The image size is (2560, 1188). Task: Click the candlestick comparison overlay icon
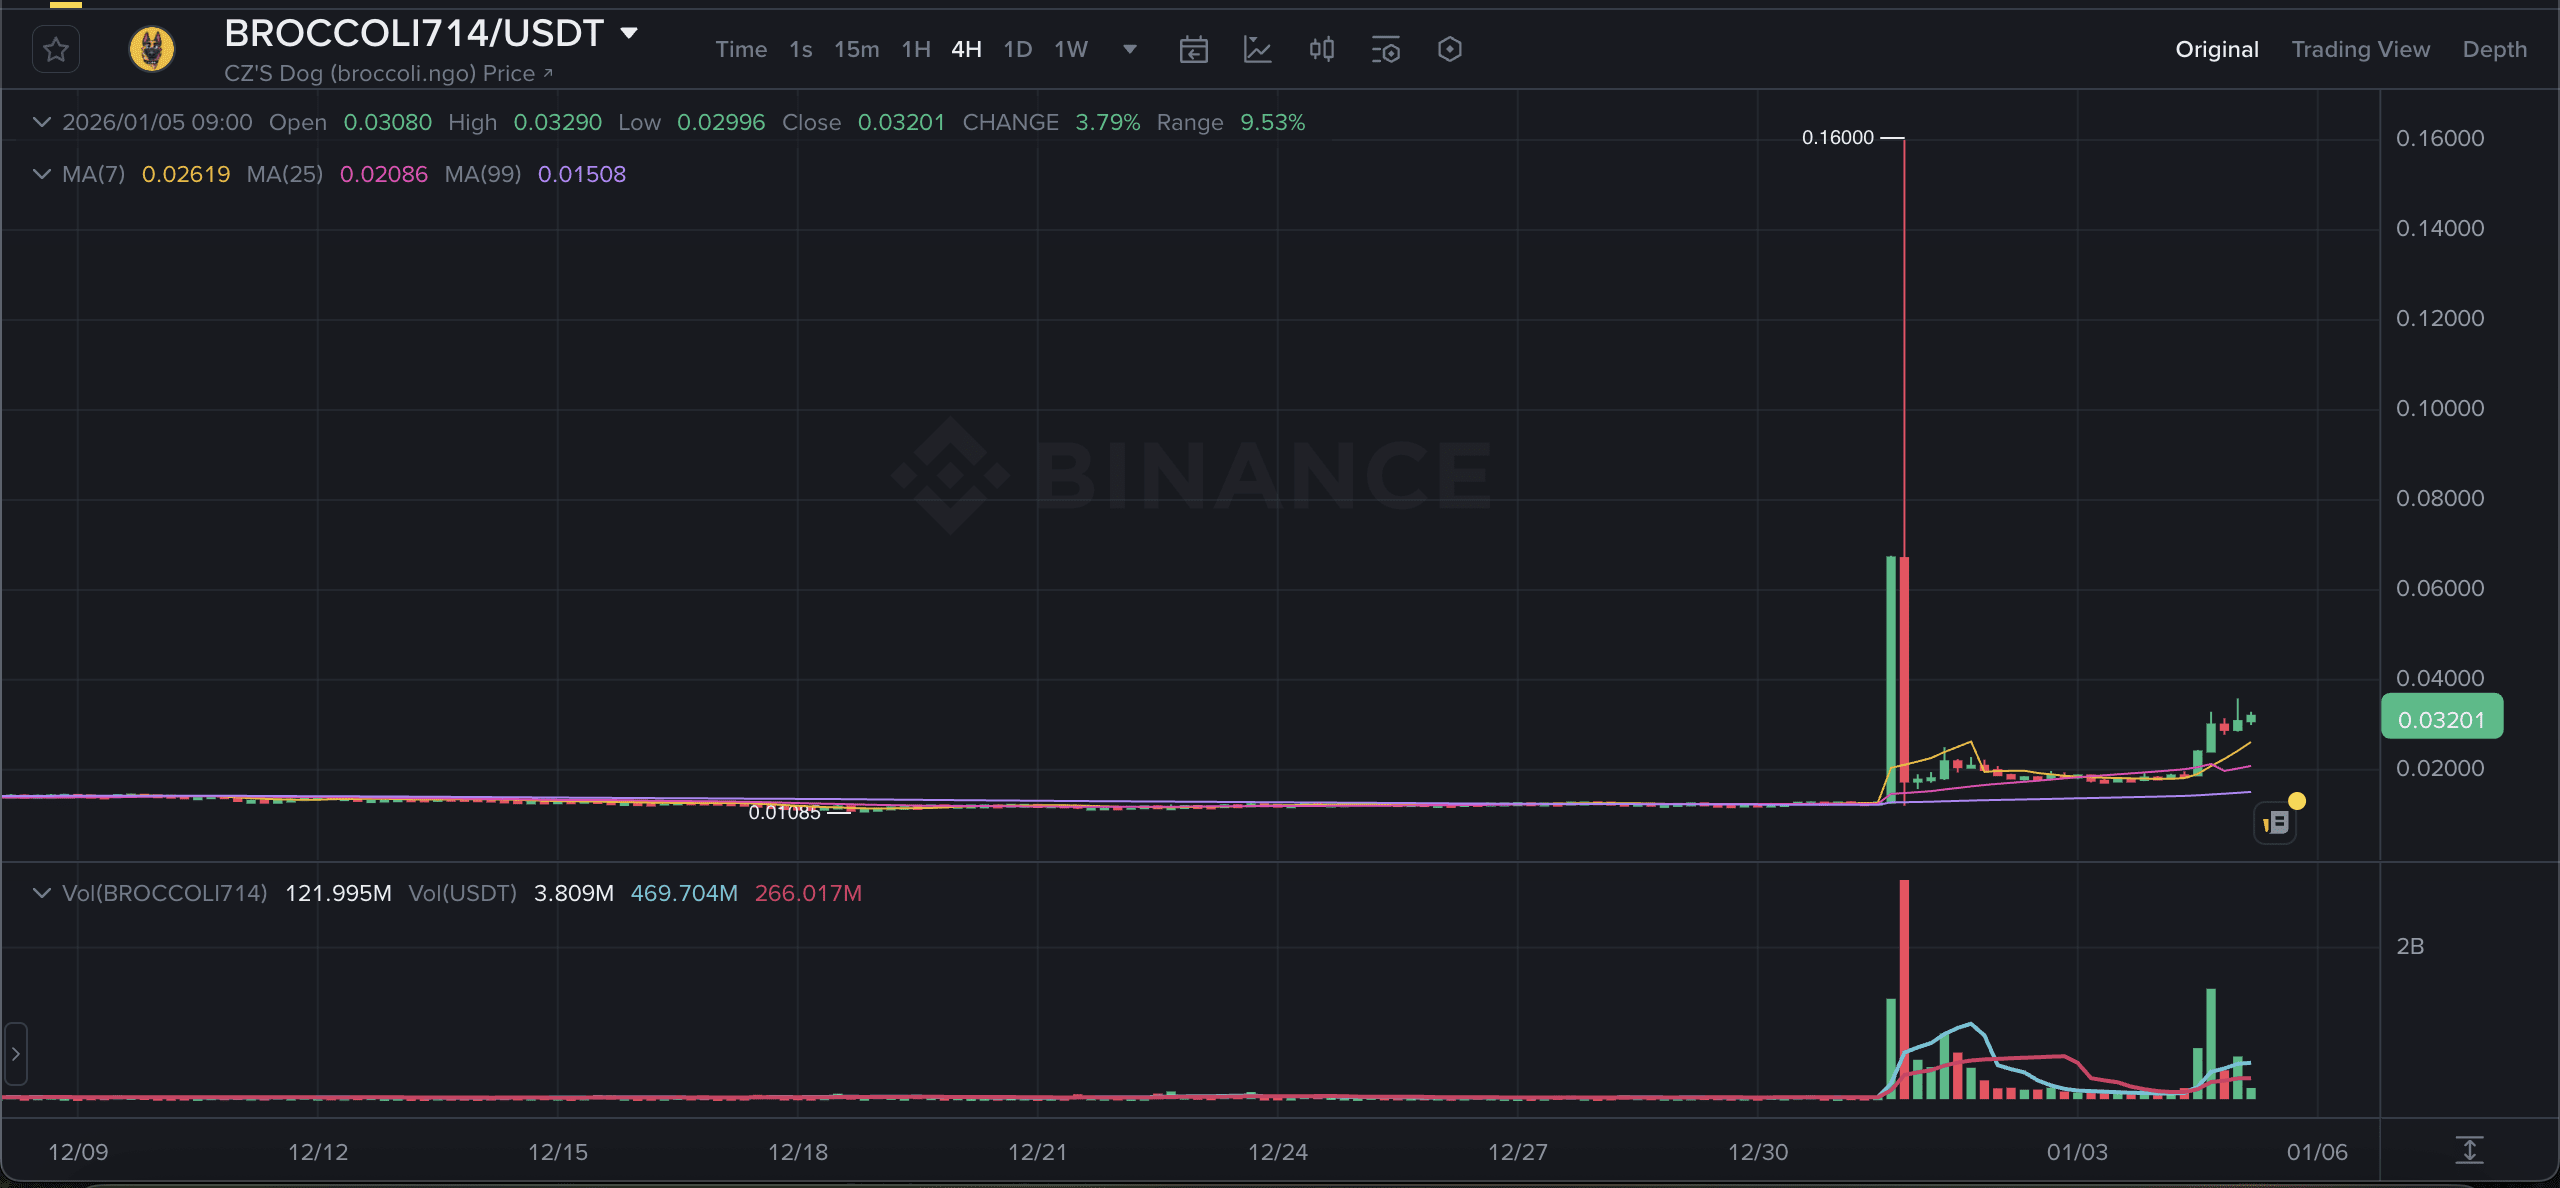(x=1321, y=48)
